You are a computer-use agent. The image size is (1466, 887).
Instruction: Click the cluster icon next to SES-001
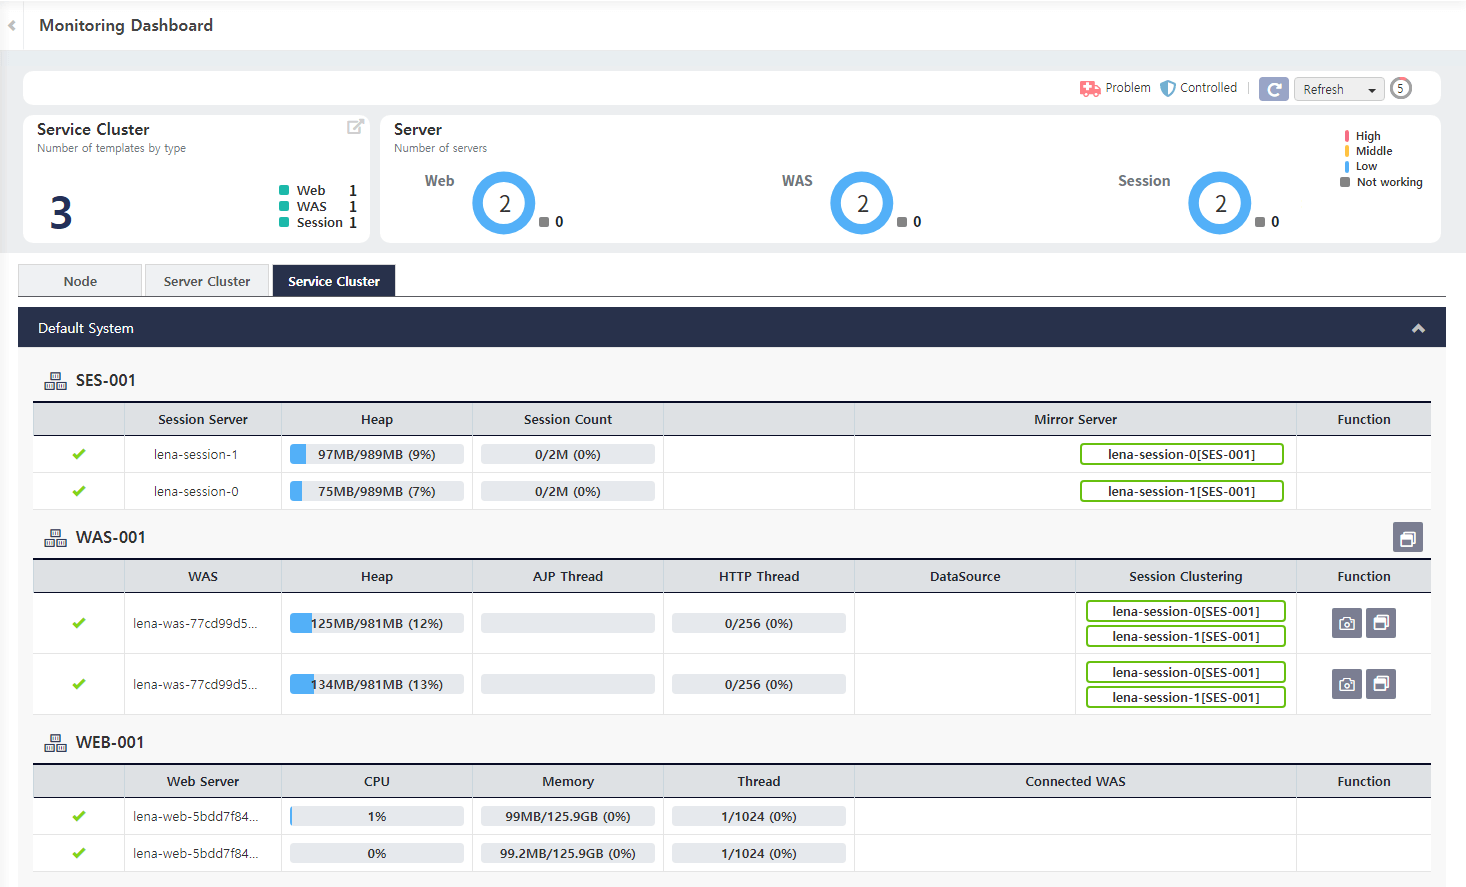coord(55,380)
